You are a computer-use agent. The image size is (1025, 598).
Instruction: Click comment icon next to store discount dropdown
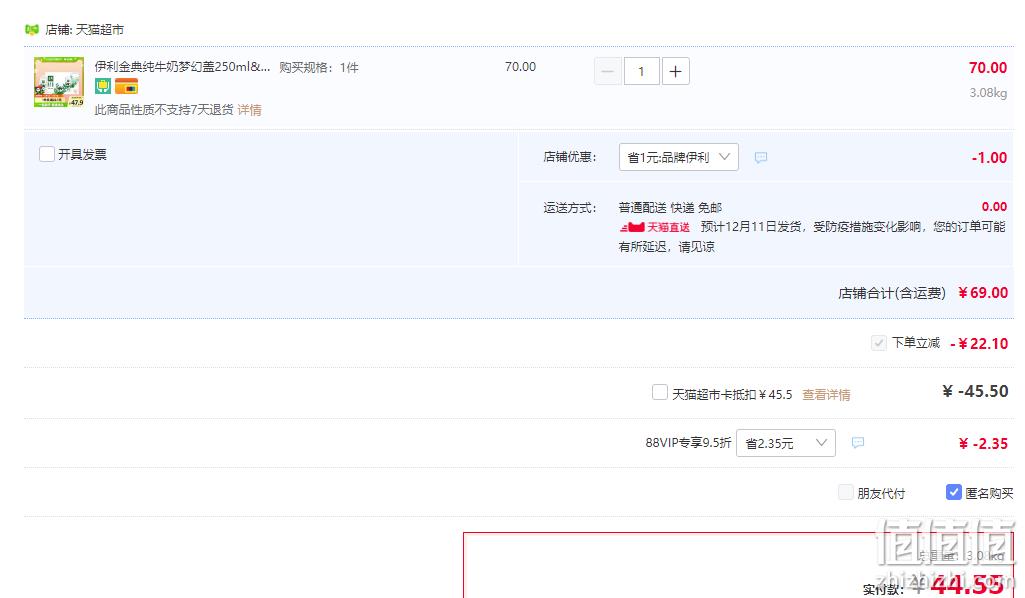coord(760,158)
